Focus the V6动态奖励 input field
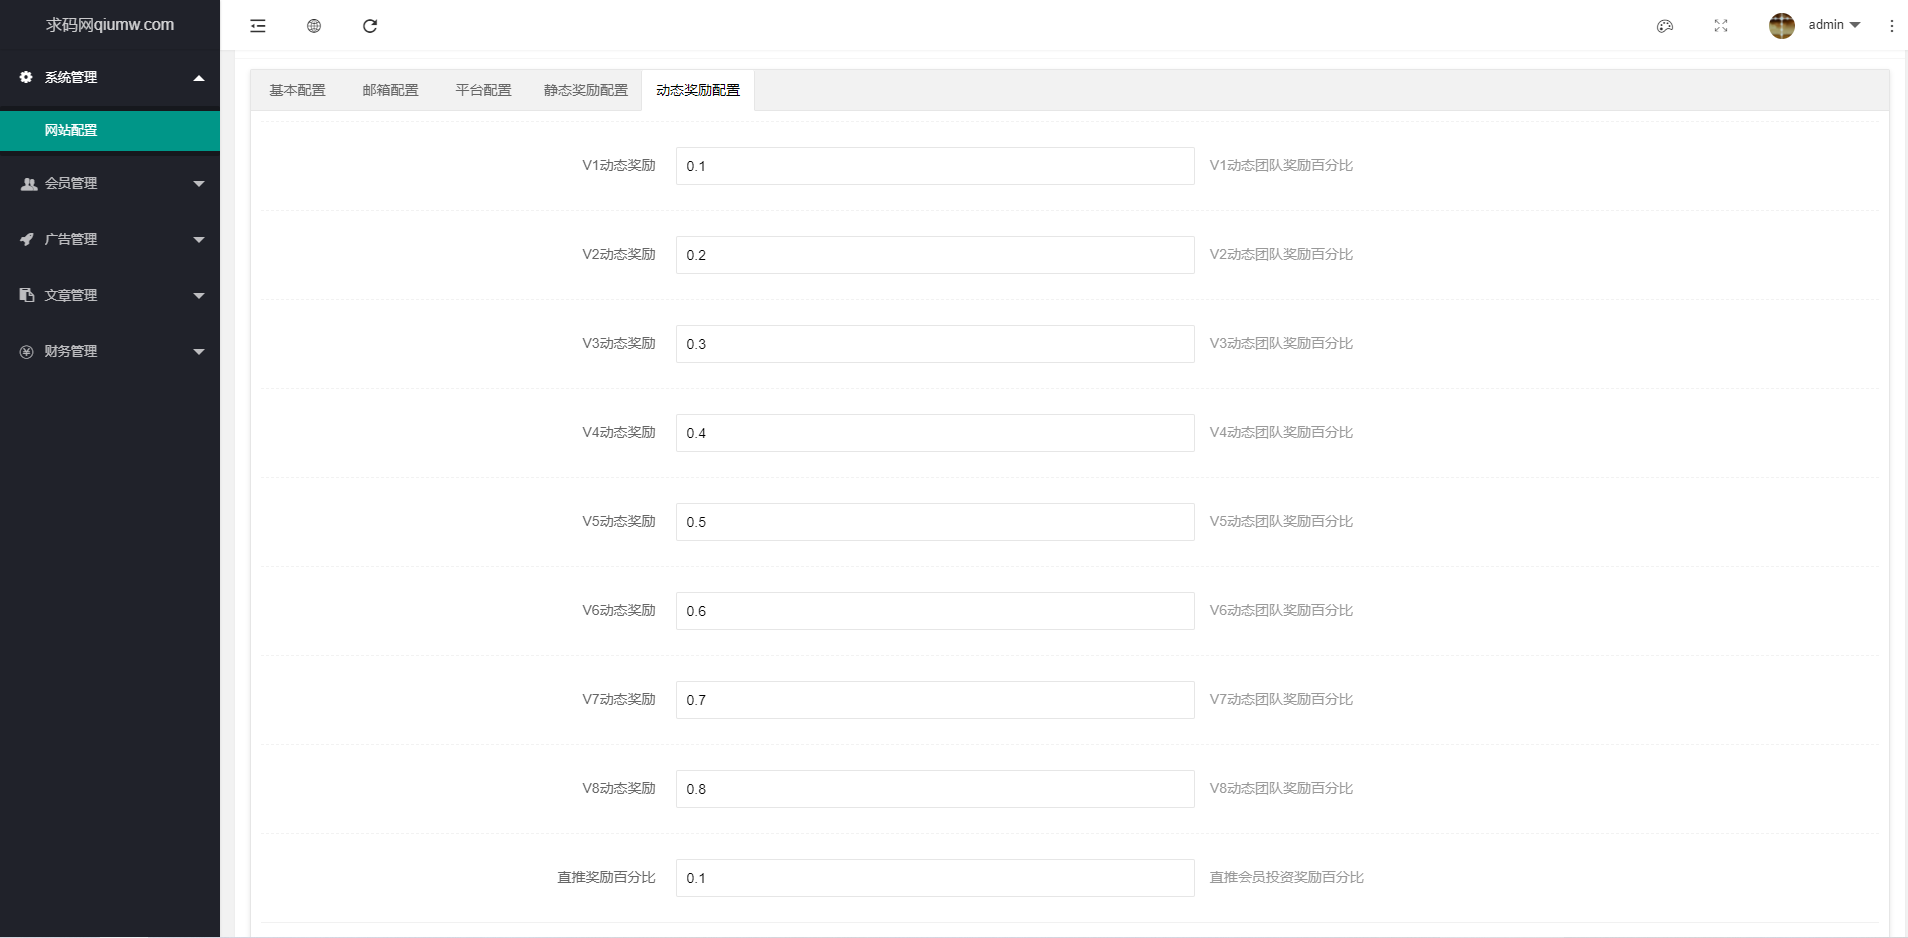Image resolution: width=1908 pixels, height=938 pixels. pos(935,611)
